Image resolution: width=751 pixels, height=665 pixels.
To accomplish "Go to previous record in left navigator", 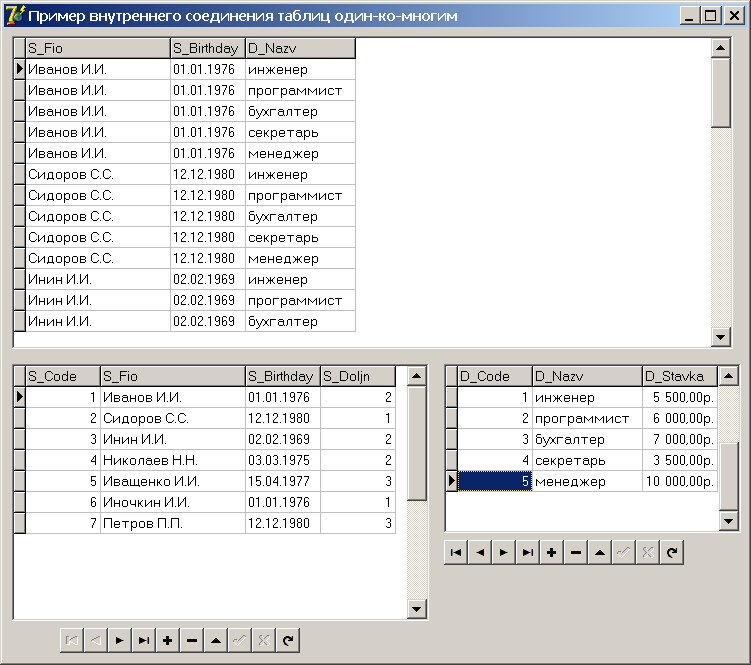I will pyautogui.click(x=96, y=640).
